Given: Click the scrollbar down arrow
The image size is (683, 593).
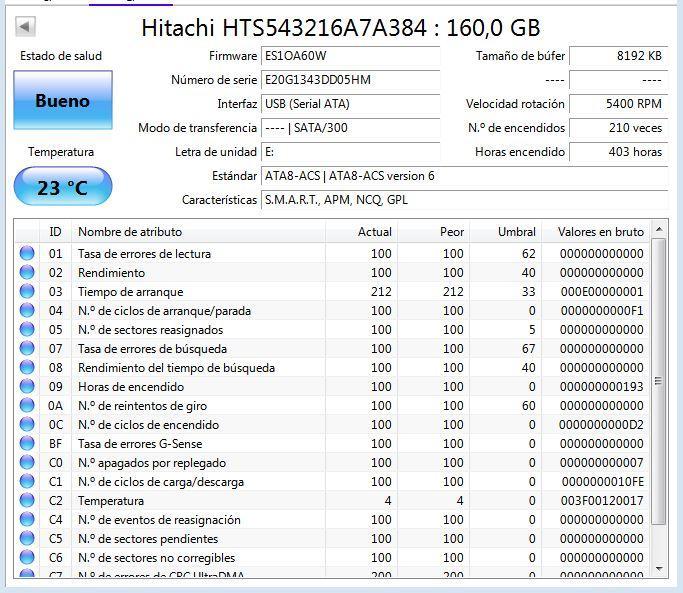Looking at the screenshot, I should click(659, 569).
